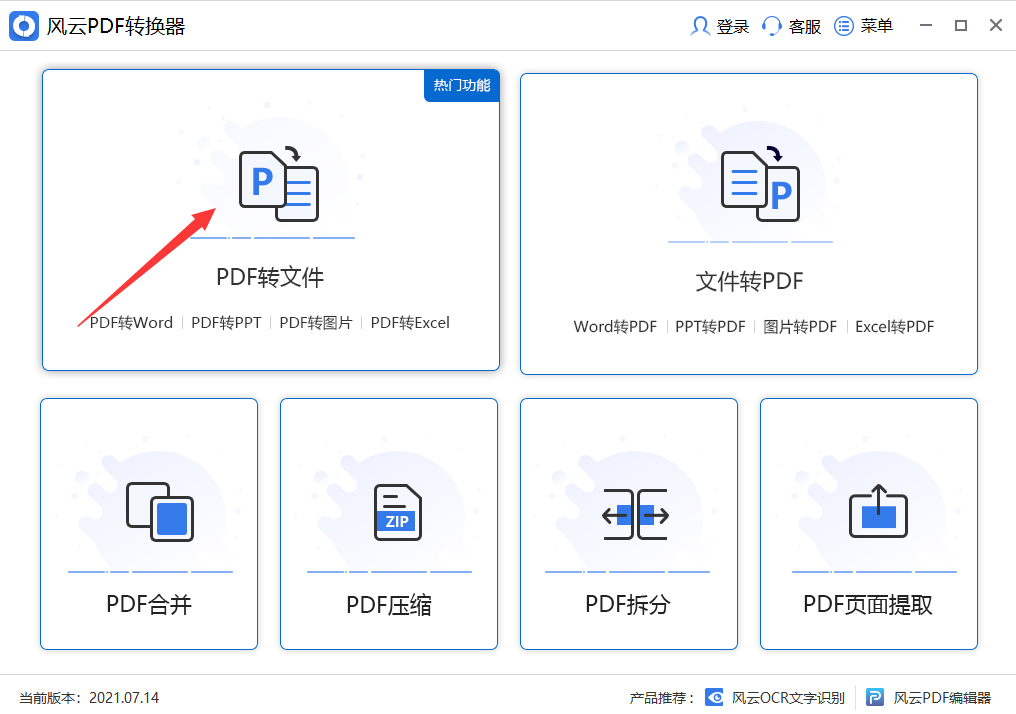Click the menu list icon
1016x714 pixels.
(x=844, y=26)
